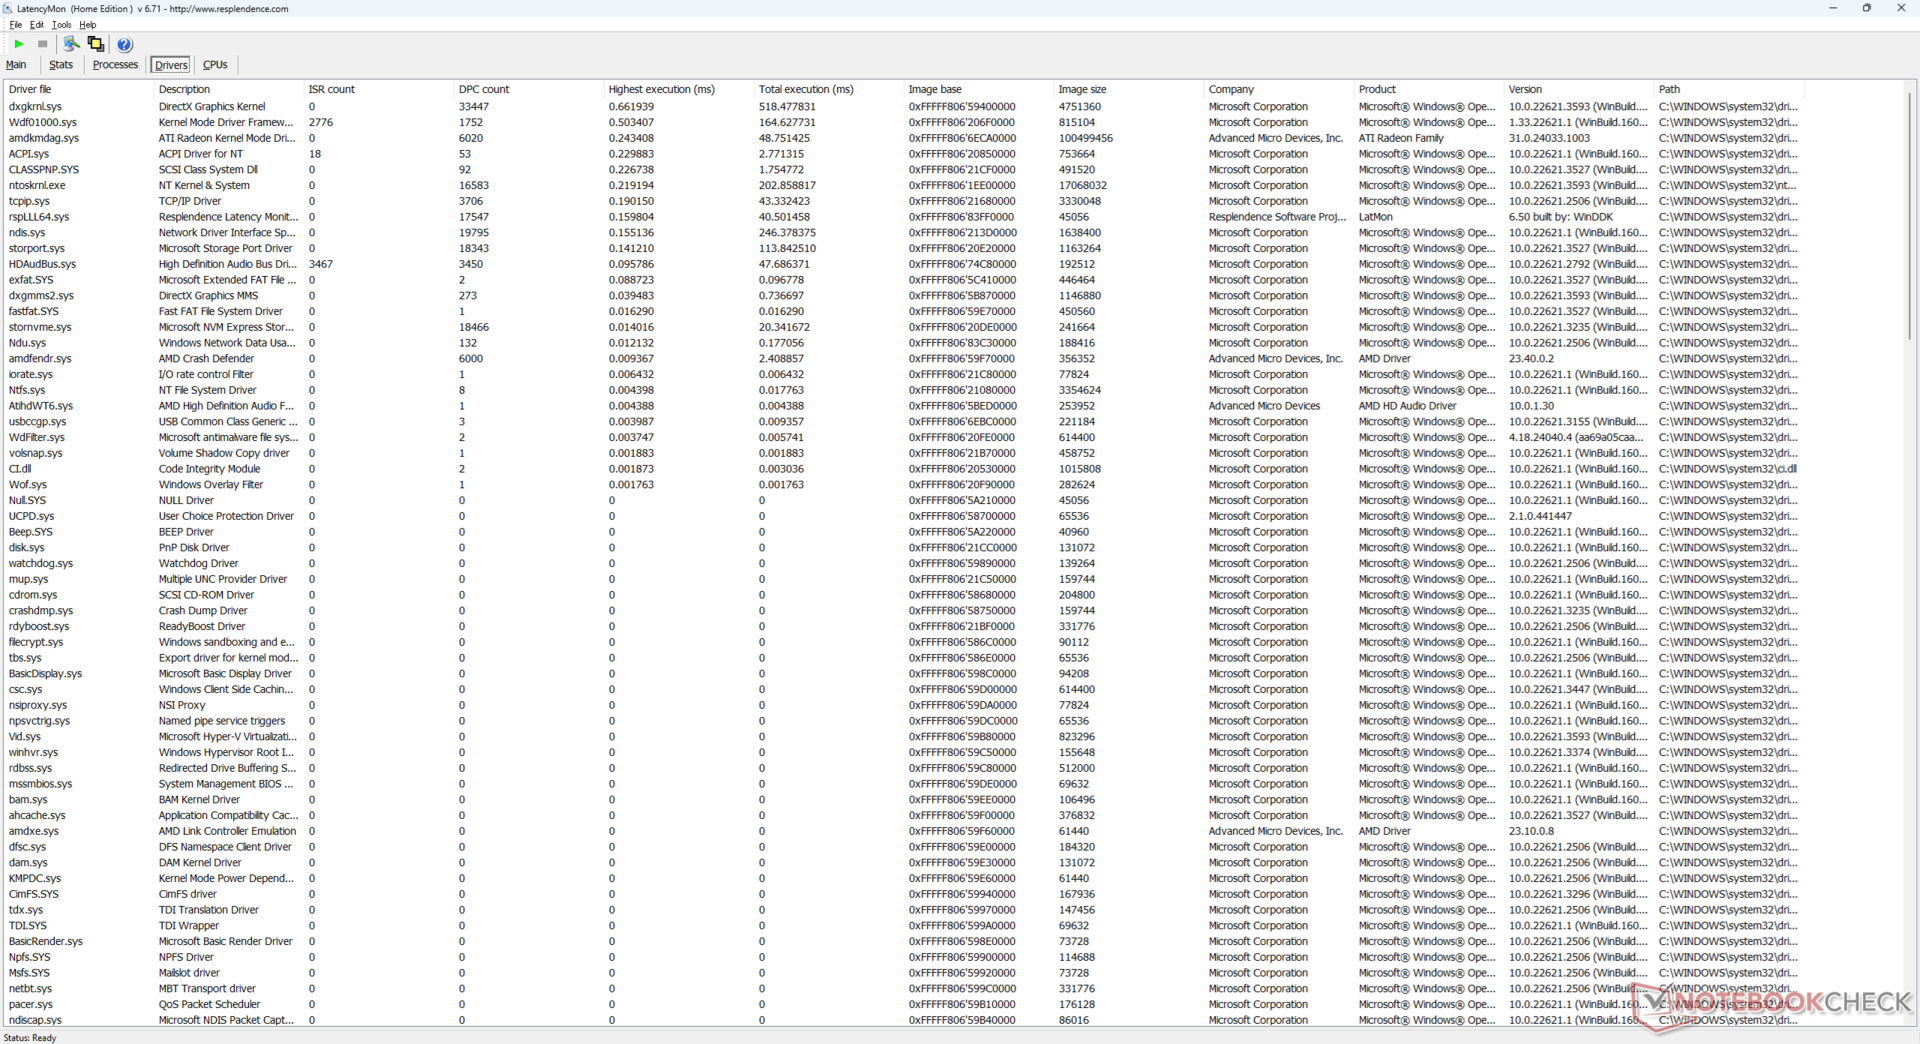1920x1044 pixels.
Task: Sort by the Image size column header
Action: coord(1128,89)
